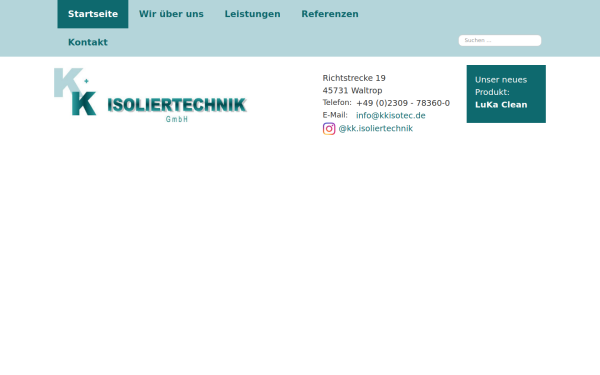The height and width of the screenshot is (375, 600).
Task: Select the text 45731 Waltrop
Action: pyautogui.click(x=352, y=91)
